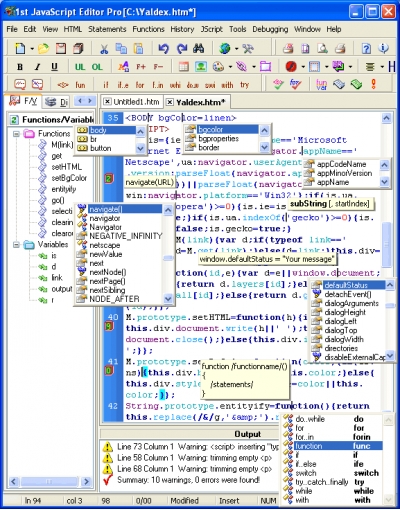The height and width of the screenshot is (510, 400).
Task: Click the F+ increase font icon
Action: pyautogui.click(x=141, y=67)
